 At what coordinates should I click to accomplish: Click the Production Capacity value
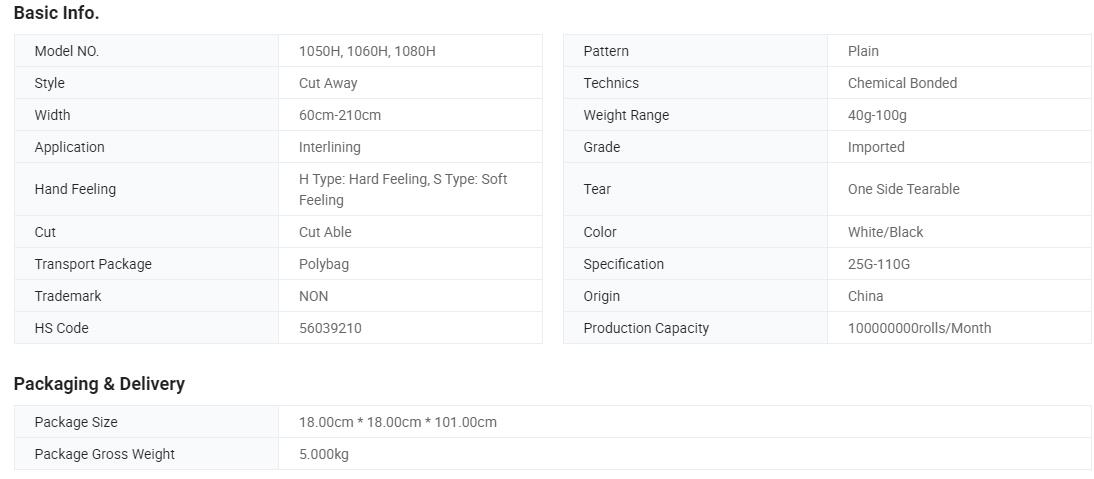919,328
